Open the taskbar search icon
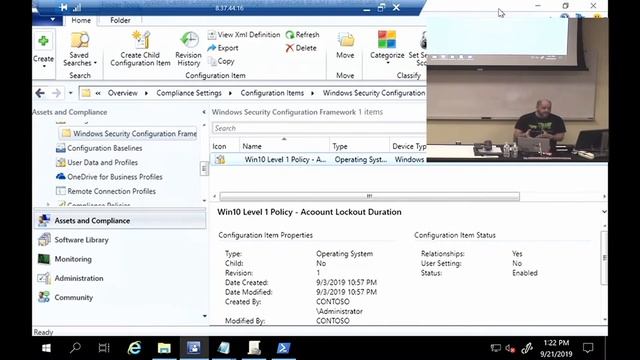Image resolution: width=640 pixels, height=360 pixels. 75,348
